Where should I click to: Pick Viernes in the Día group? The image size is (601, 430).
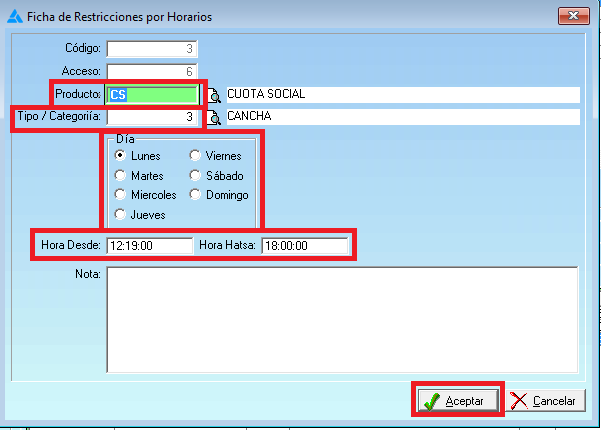[195, 156]
